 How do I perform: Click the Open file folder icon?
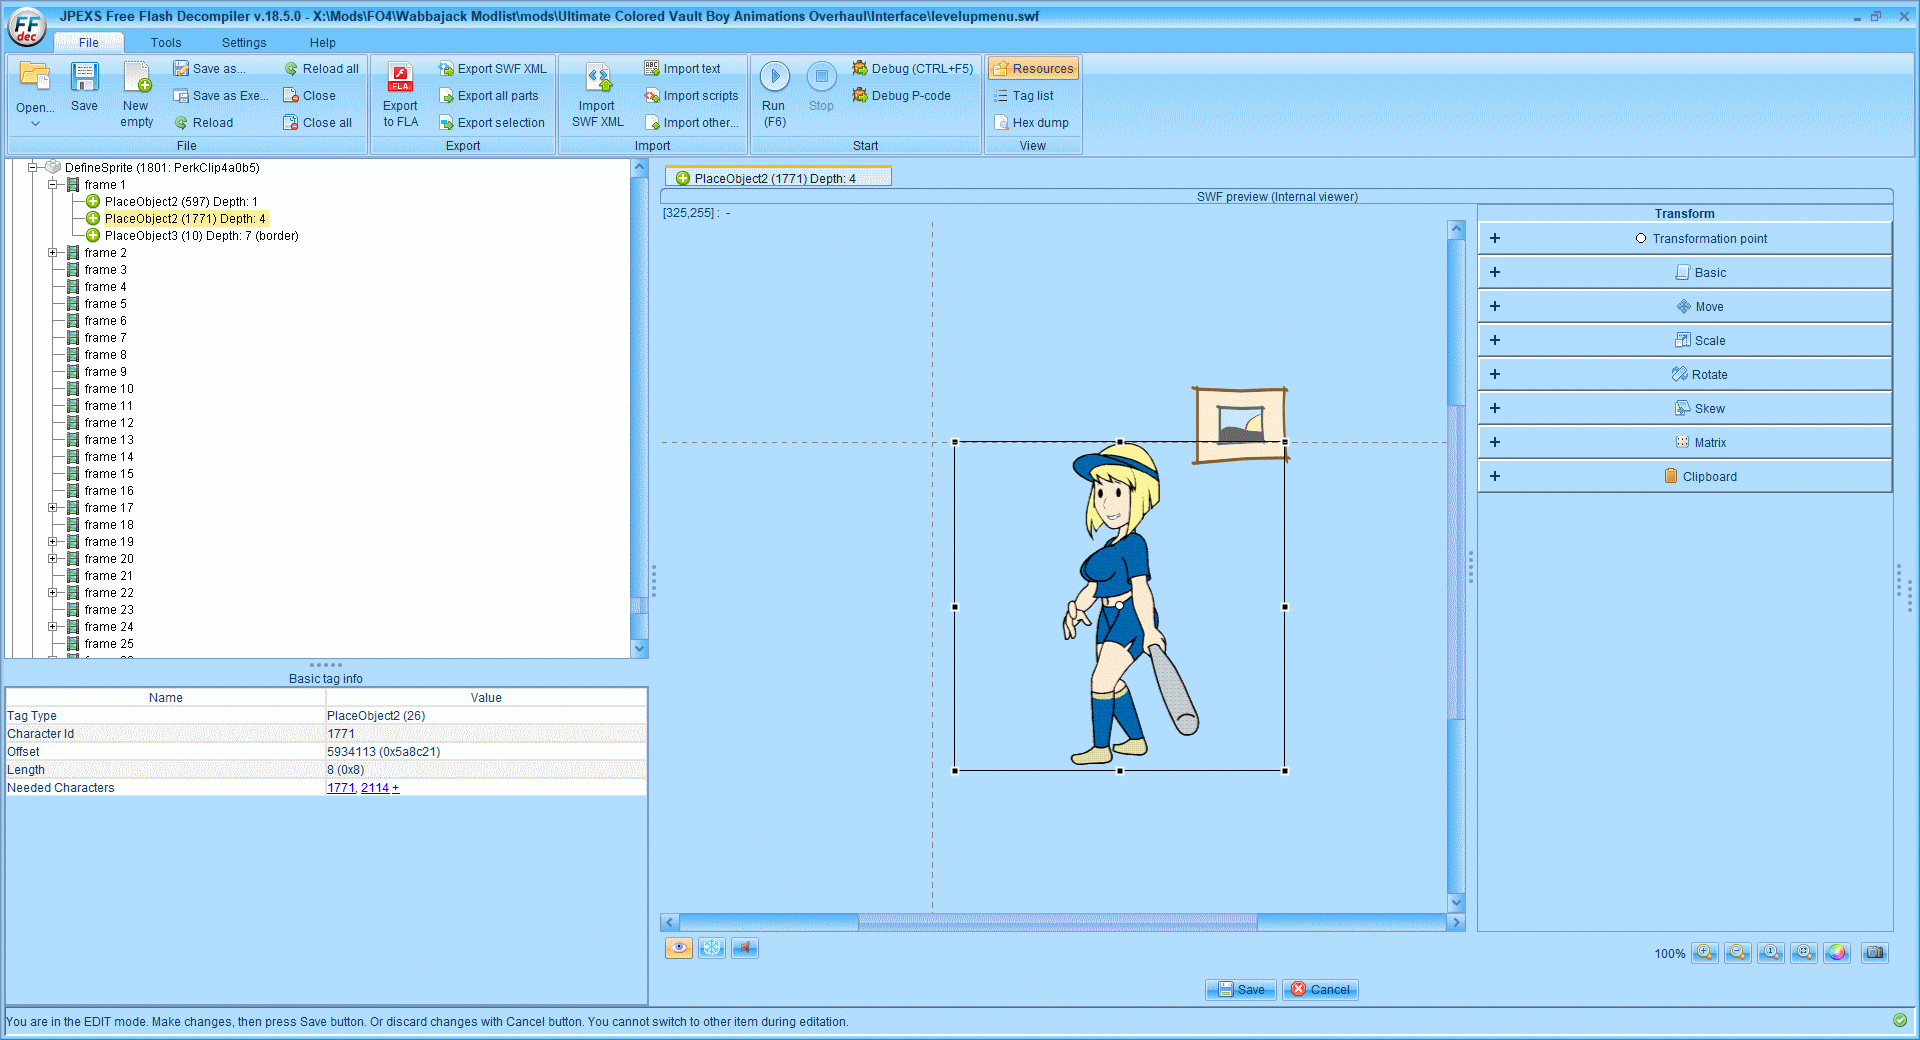click(x=35, y=77)
